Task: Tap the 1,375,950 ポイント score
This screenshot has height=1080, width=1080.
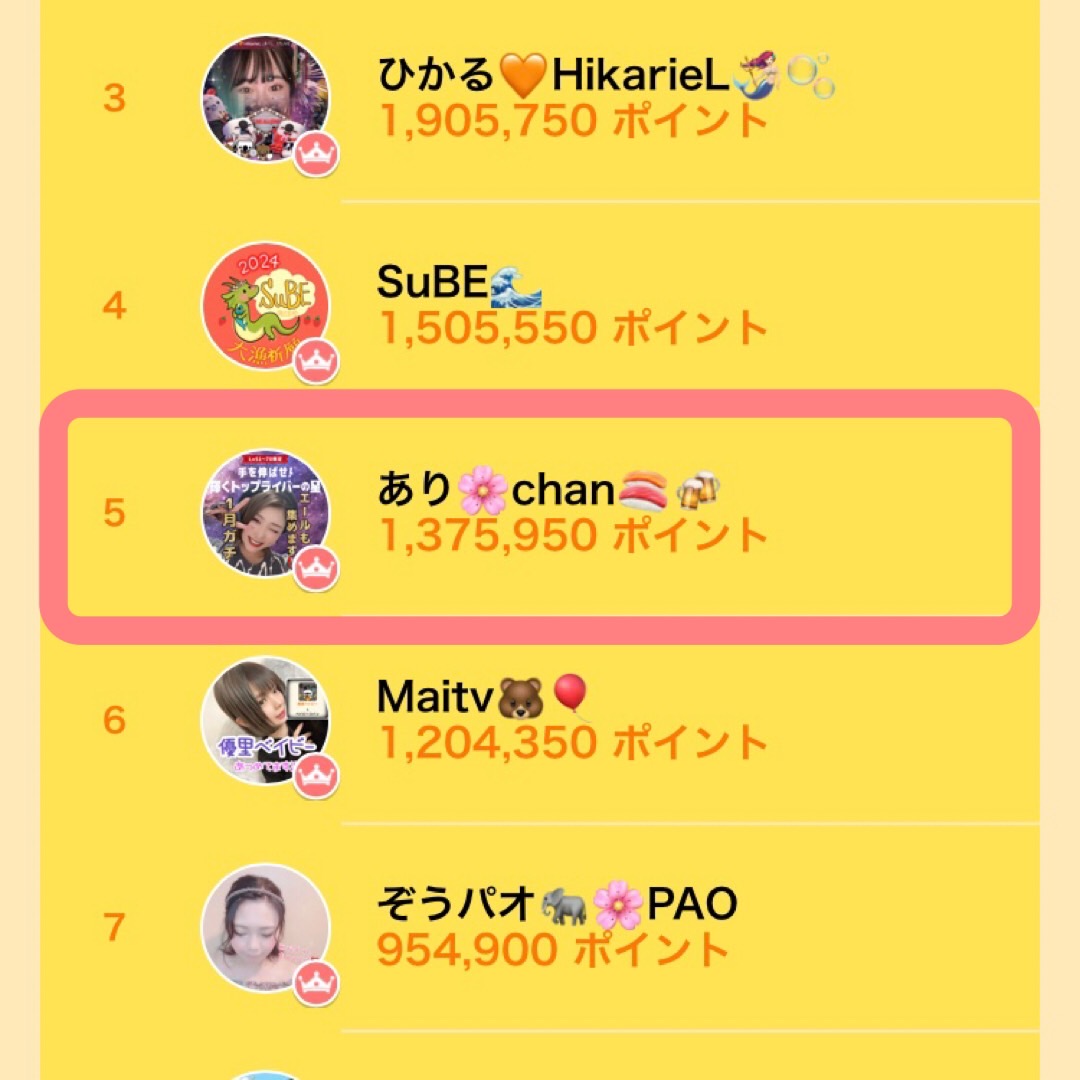Action: pyautogui.click(x=573, y=536)
